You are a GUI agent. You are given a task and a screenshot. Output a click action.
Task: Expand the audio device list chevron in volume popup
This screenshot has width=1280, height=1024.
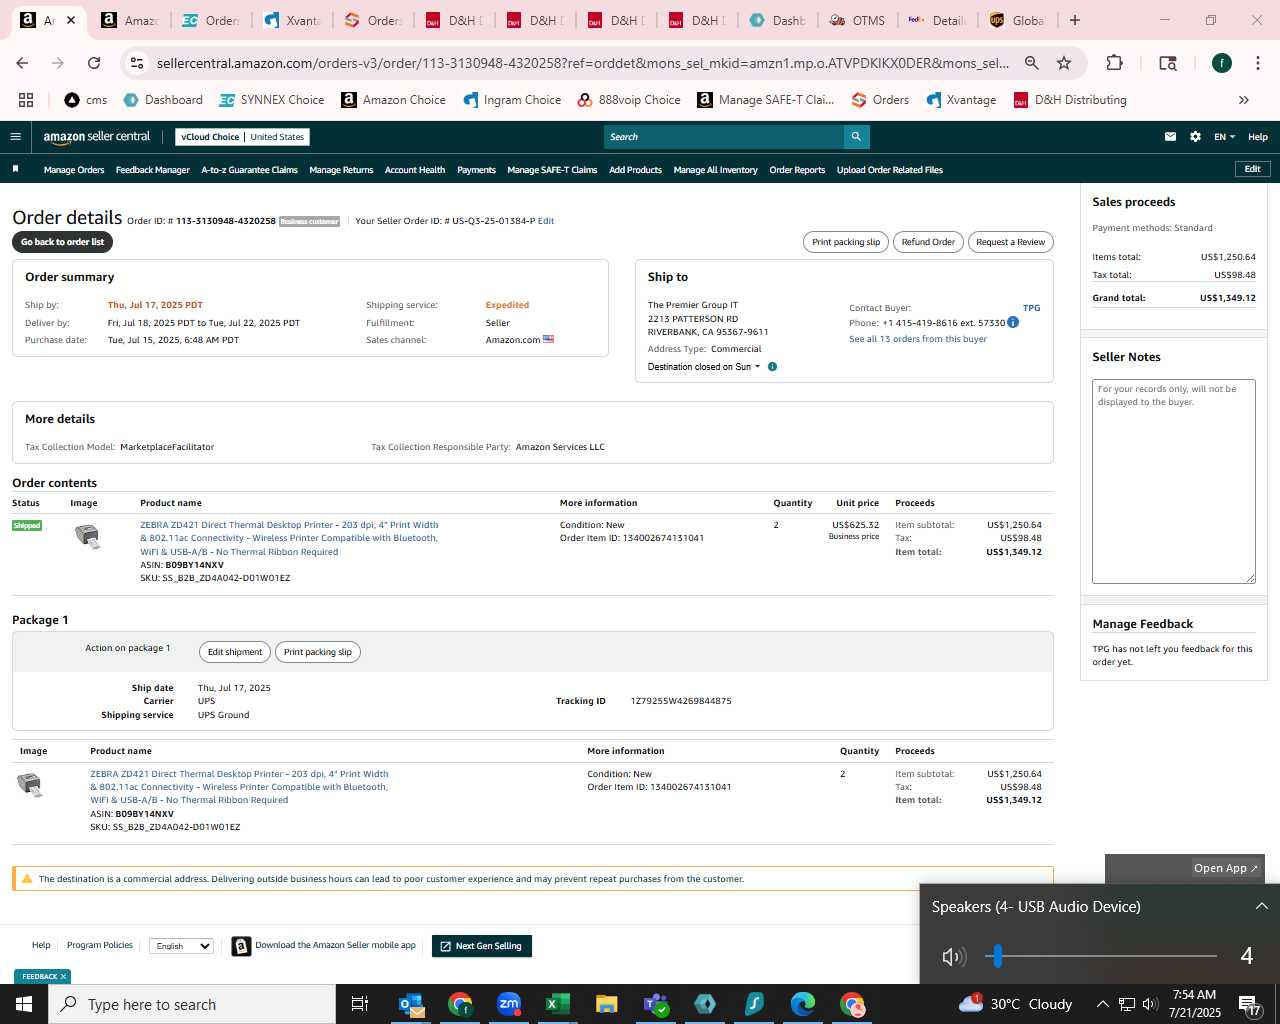click(1261, 906)
